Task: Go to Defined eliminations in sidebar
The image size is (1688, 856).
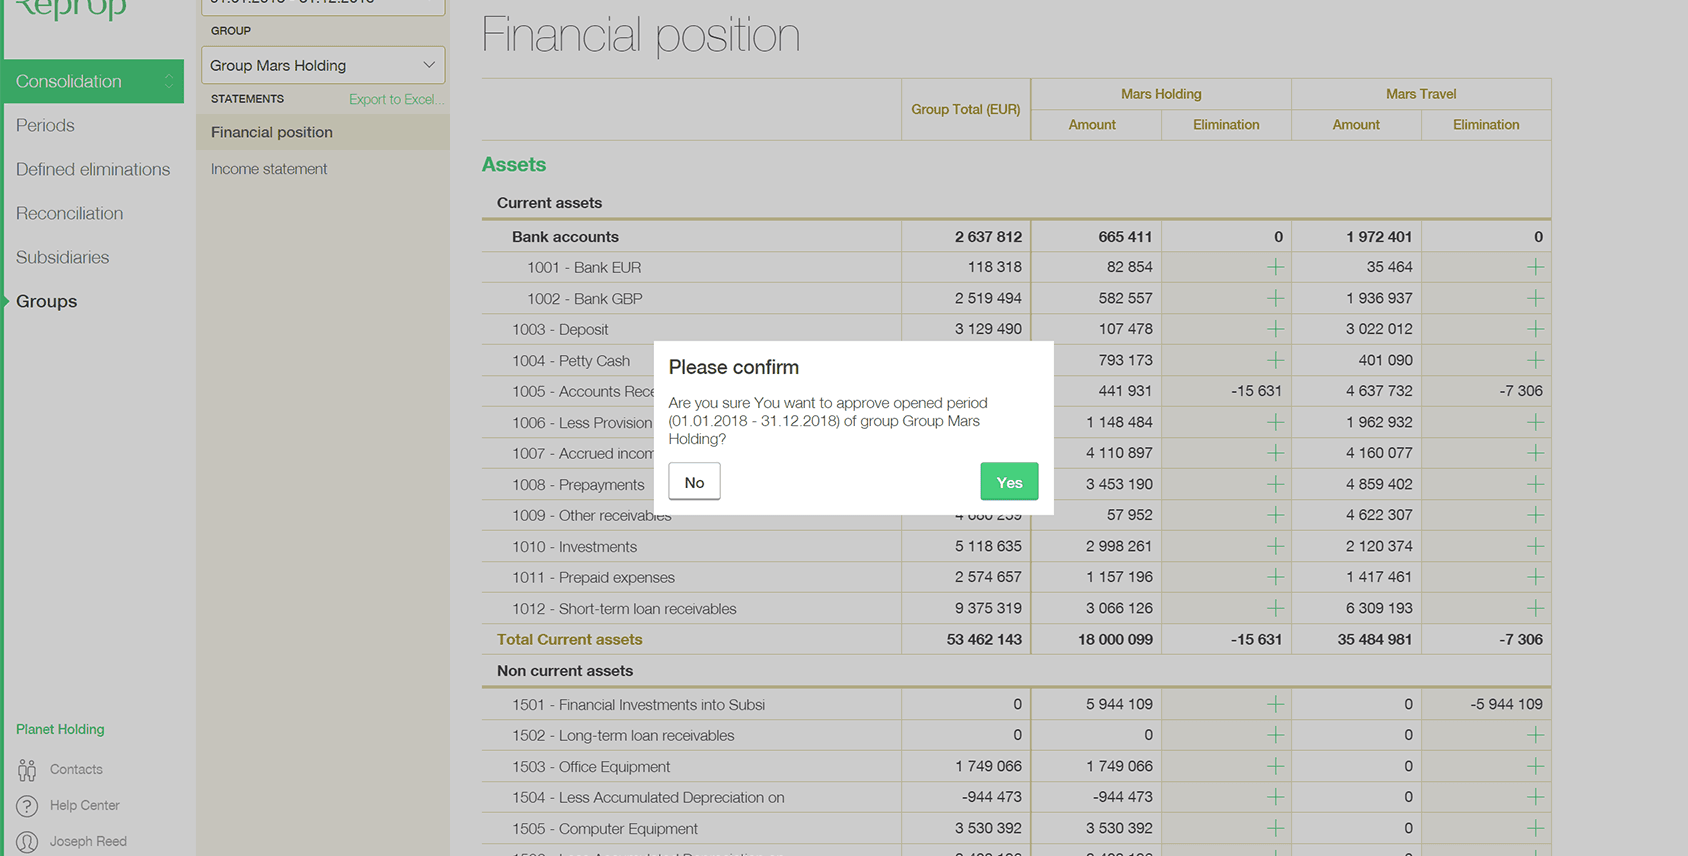Action: 93,169
